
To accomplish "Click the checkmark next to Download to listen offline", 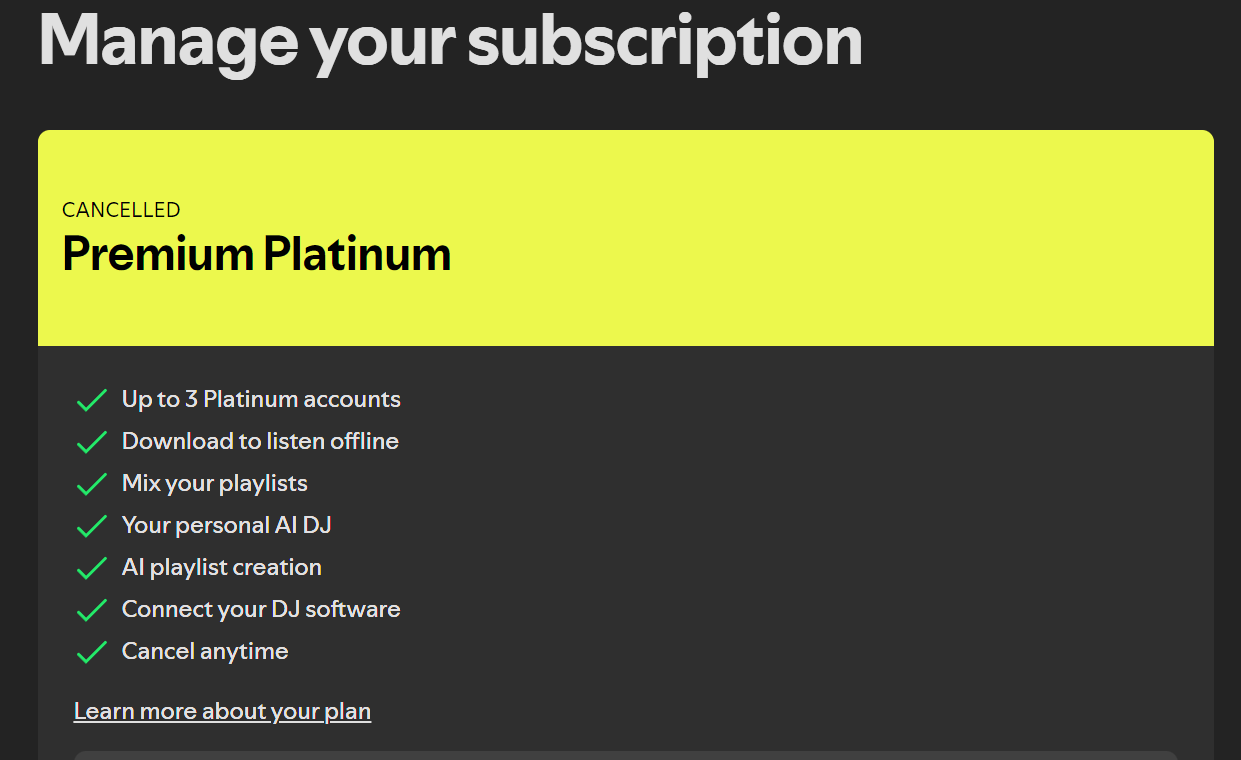I will tap(91, 442).
